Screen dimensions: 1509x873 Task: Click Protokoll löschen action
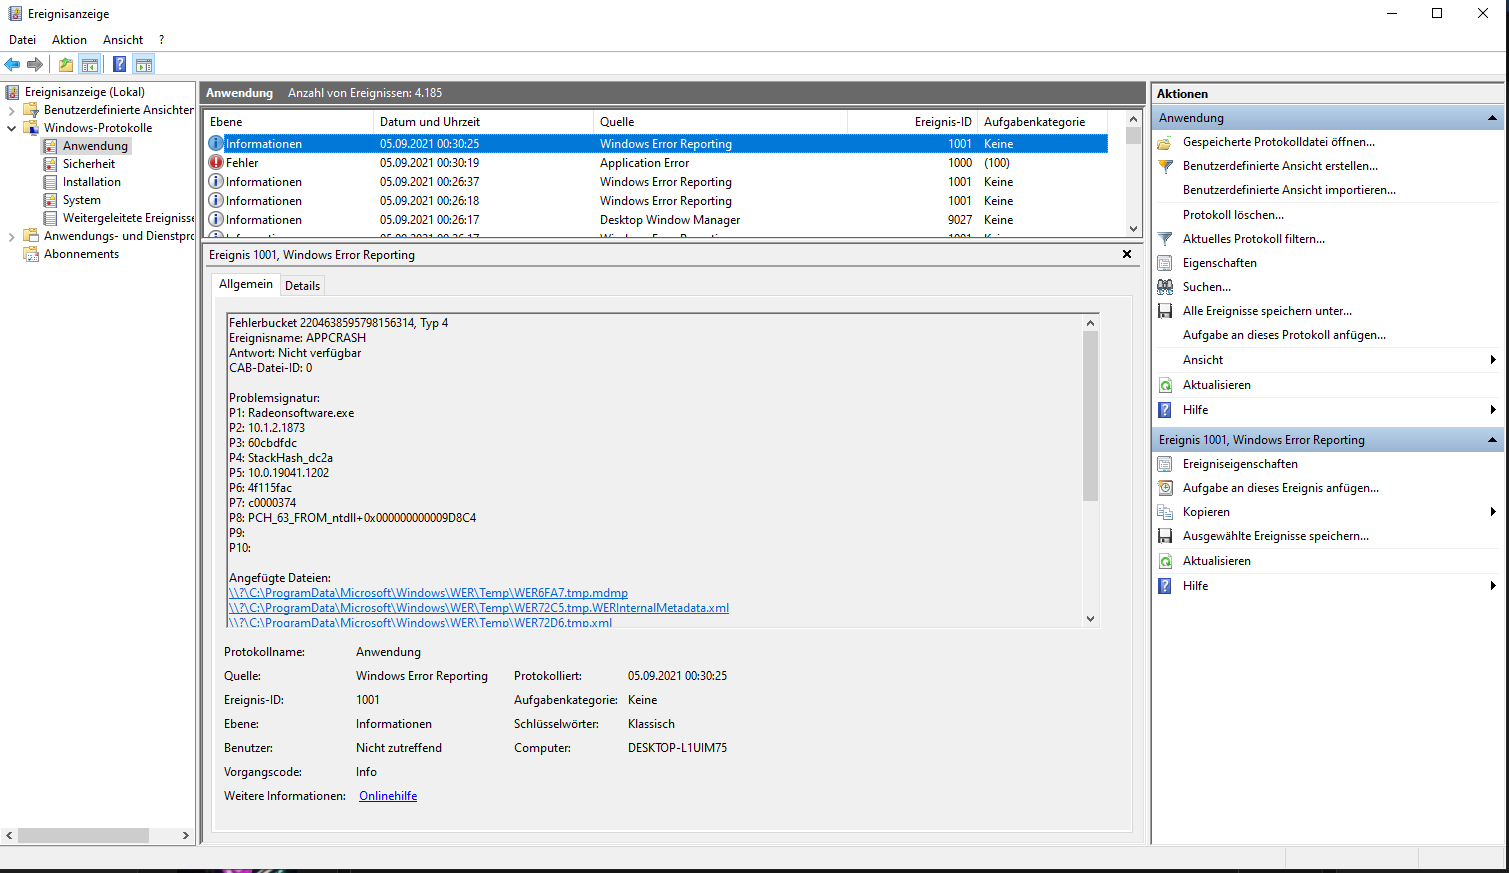1233,215
